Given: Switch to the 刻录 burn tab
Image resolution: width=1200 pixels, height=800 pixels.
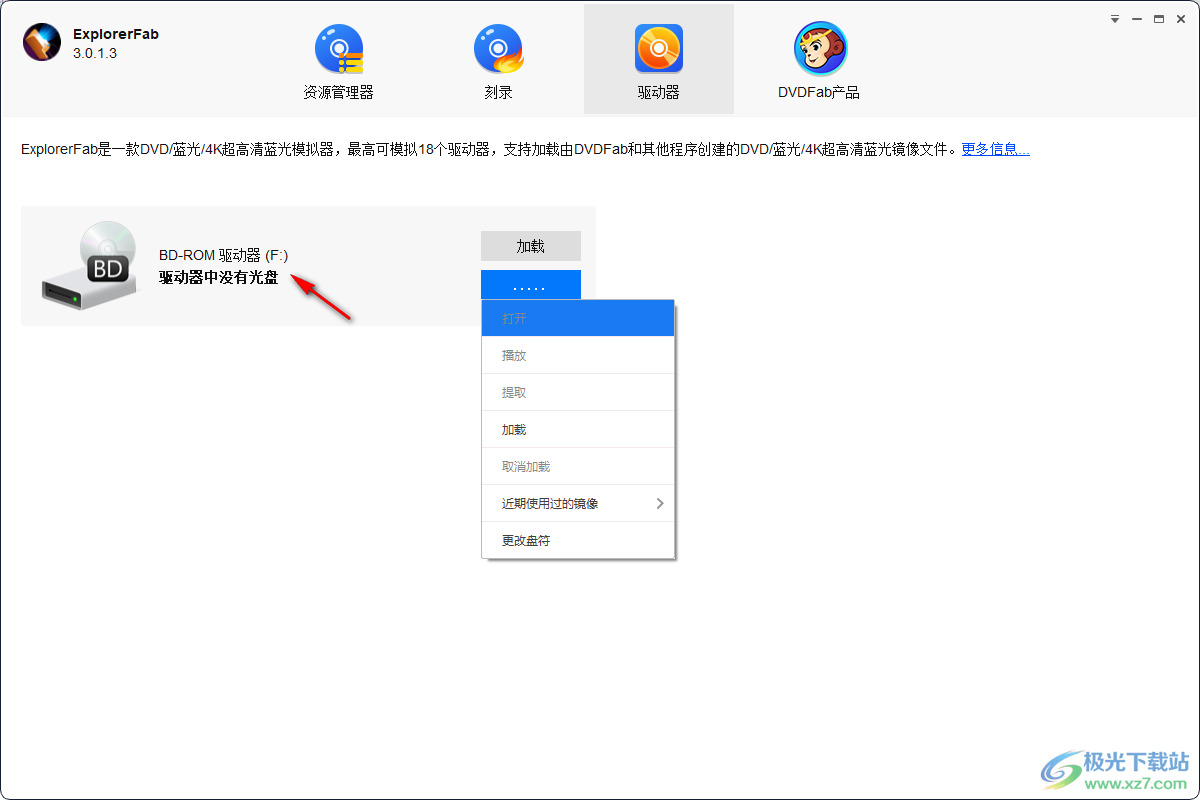Looking at the screenshot, I should 497,59.
